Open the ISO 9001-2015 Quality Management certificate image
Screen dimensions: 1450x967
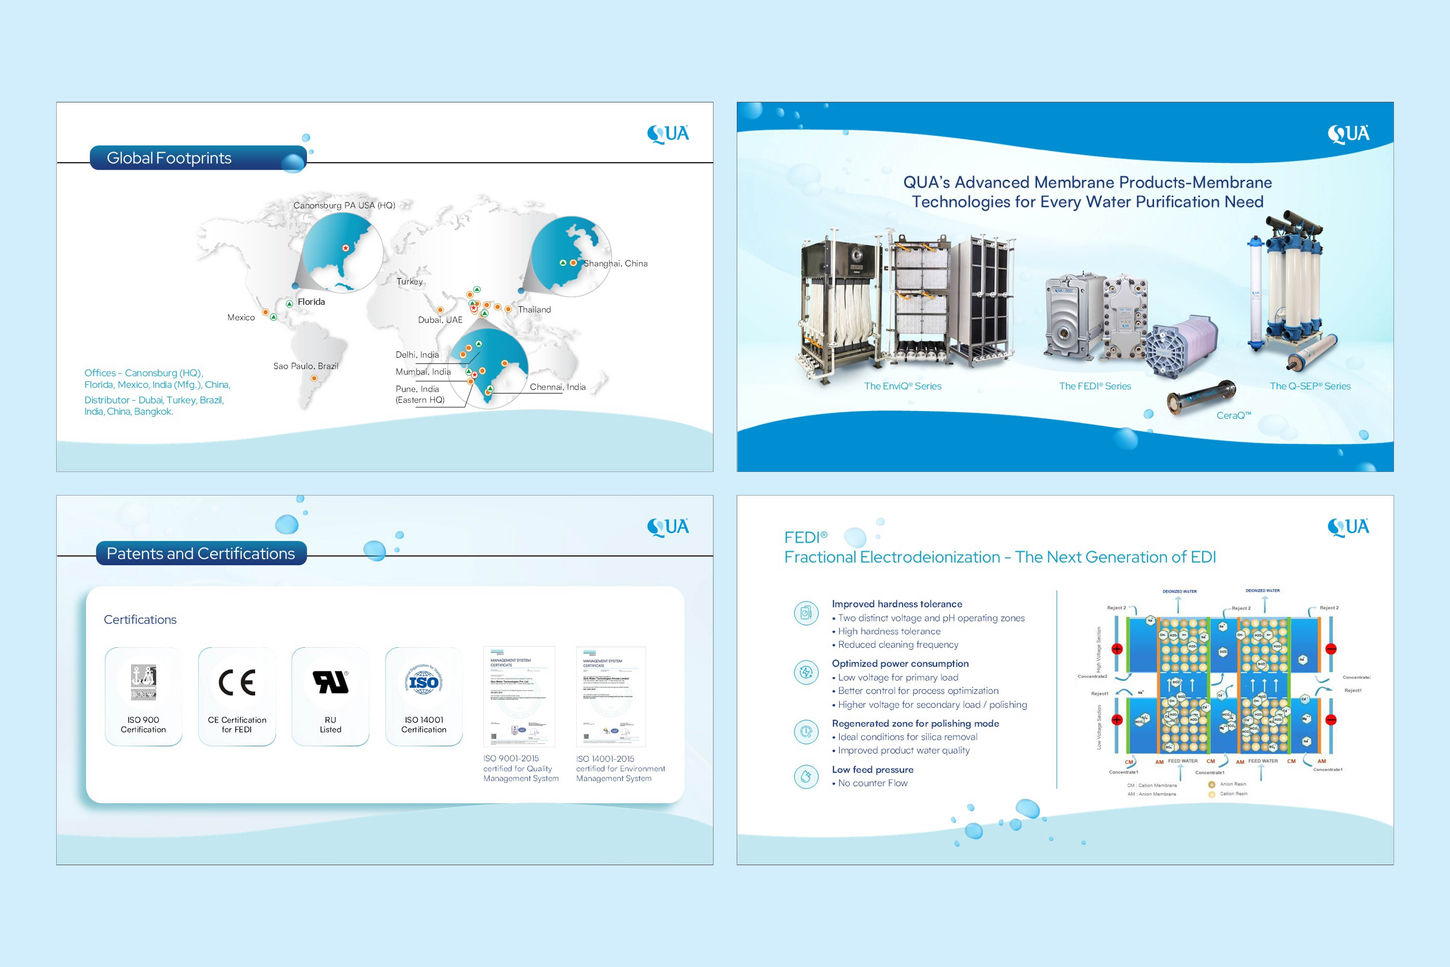519,697
